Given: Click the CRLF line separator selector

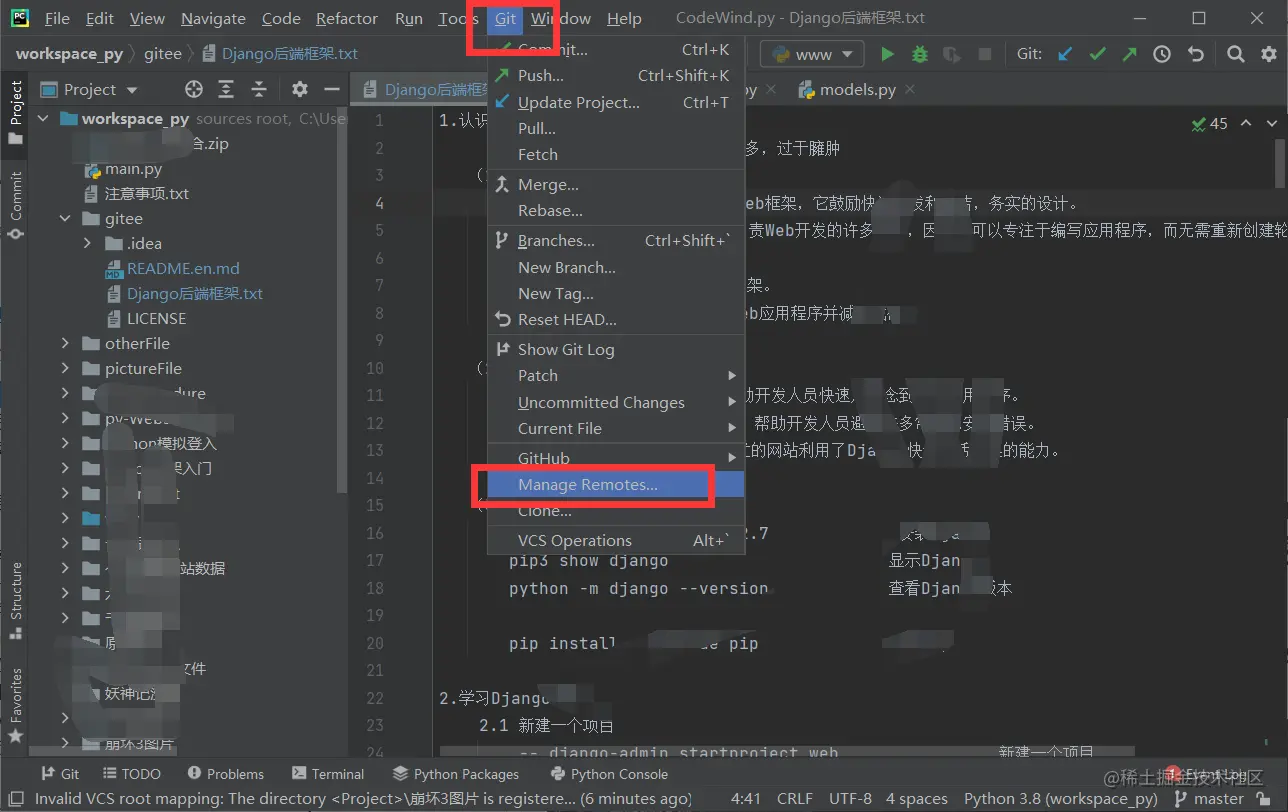Looking at the screenshot, I should point(795,799).
